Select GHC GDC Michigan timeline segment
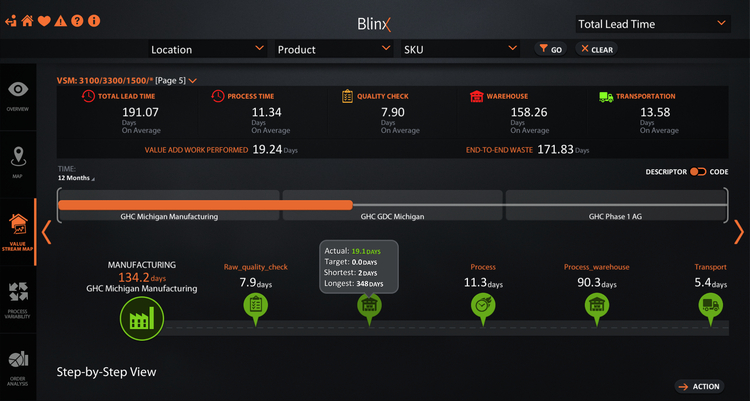The height and width of the screenshot is (401, 750). pyautogui.click(x=392, y=205)
